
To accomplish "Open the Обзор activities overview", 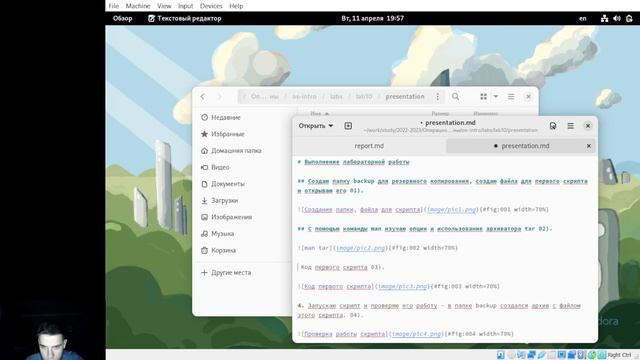I will [122, 18].
